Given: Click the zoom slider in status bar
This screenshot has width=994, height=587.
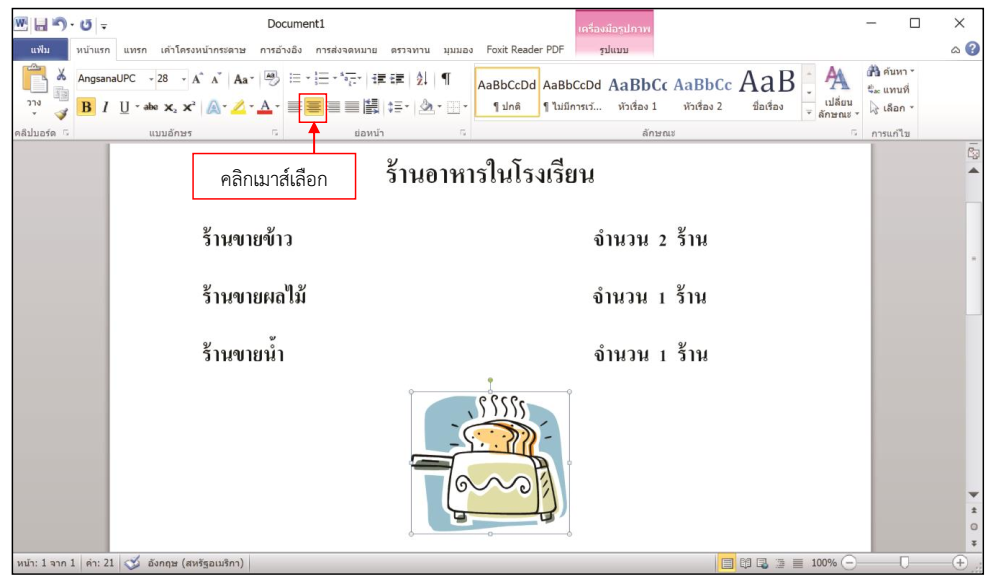Looking at the screenshot, I should pos(904,563).
